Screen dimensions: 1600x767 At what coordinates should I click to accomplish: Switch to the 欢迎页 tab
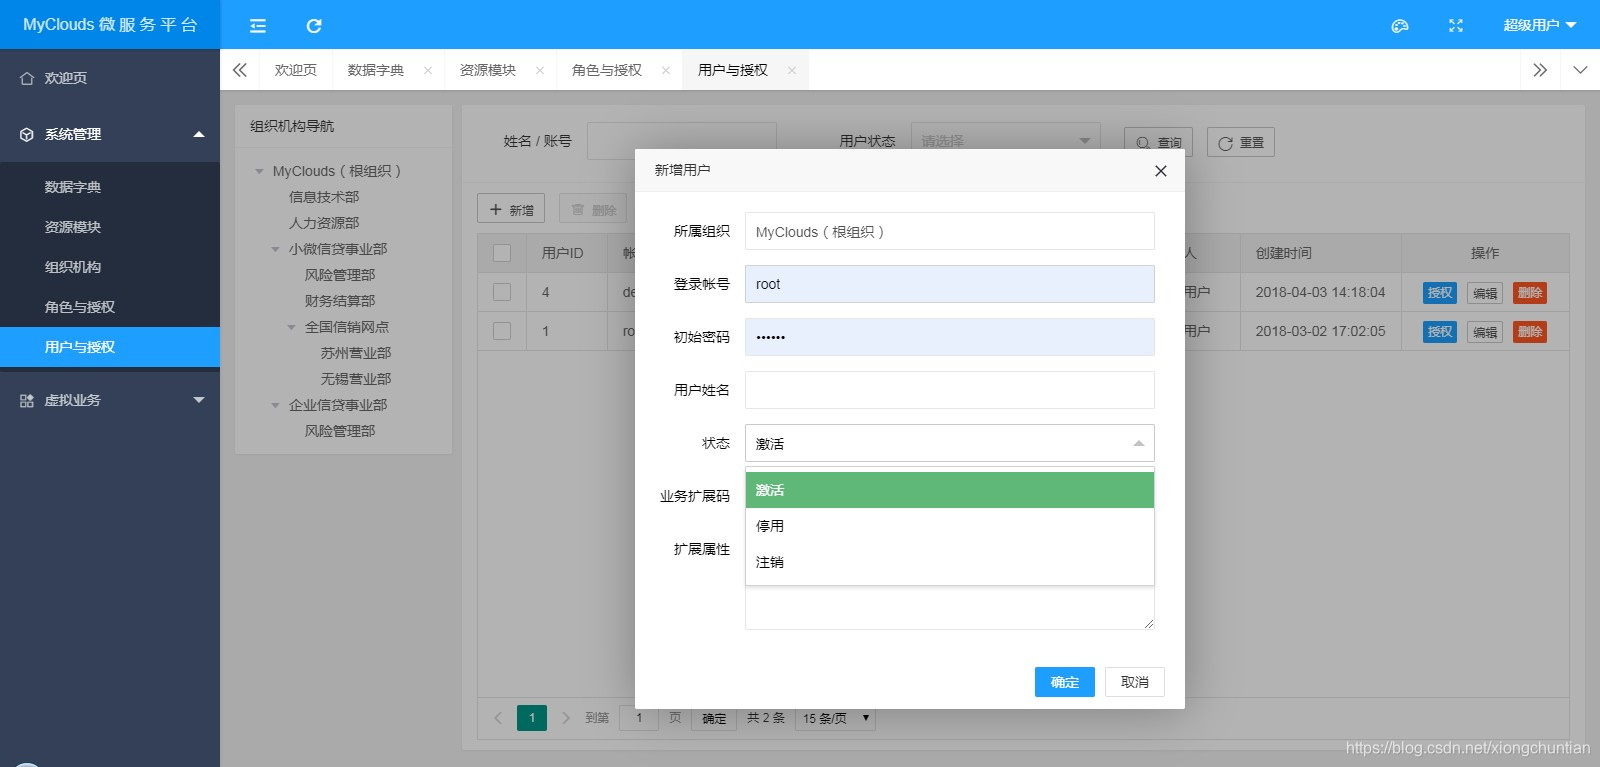(x=296, y=70)
